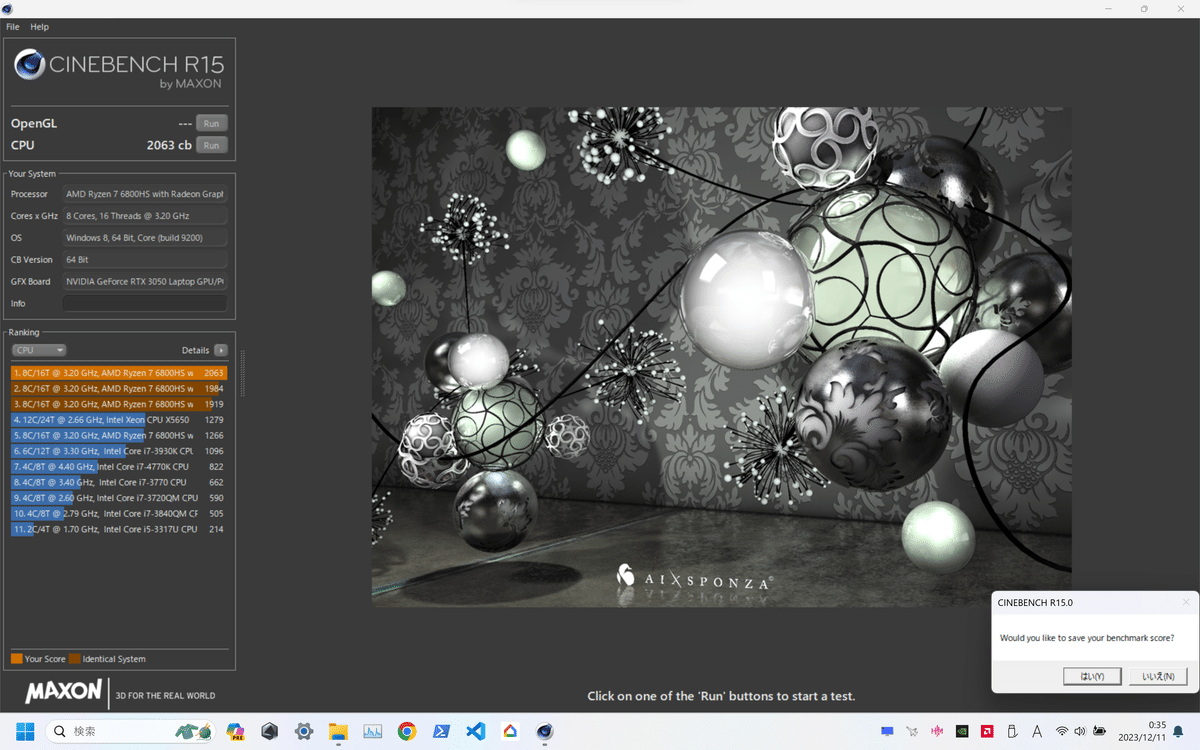This screenshot has height=750, width=1200.
Task: Click はい(Y) to save the benchmark score
Action: 1092,676
